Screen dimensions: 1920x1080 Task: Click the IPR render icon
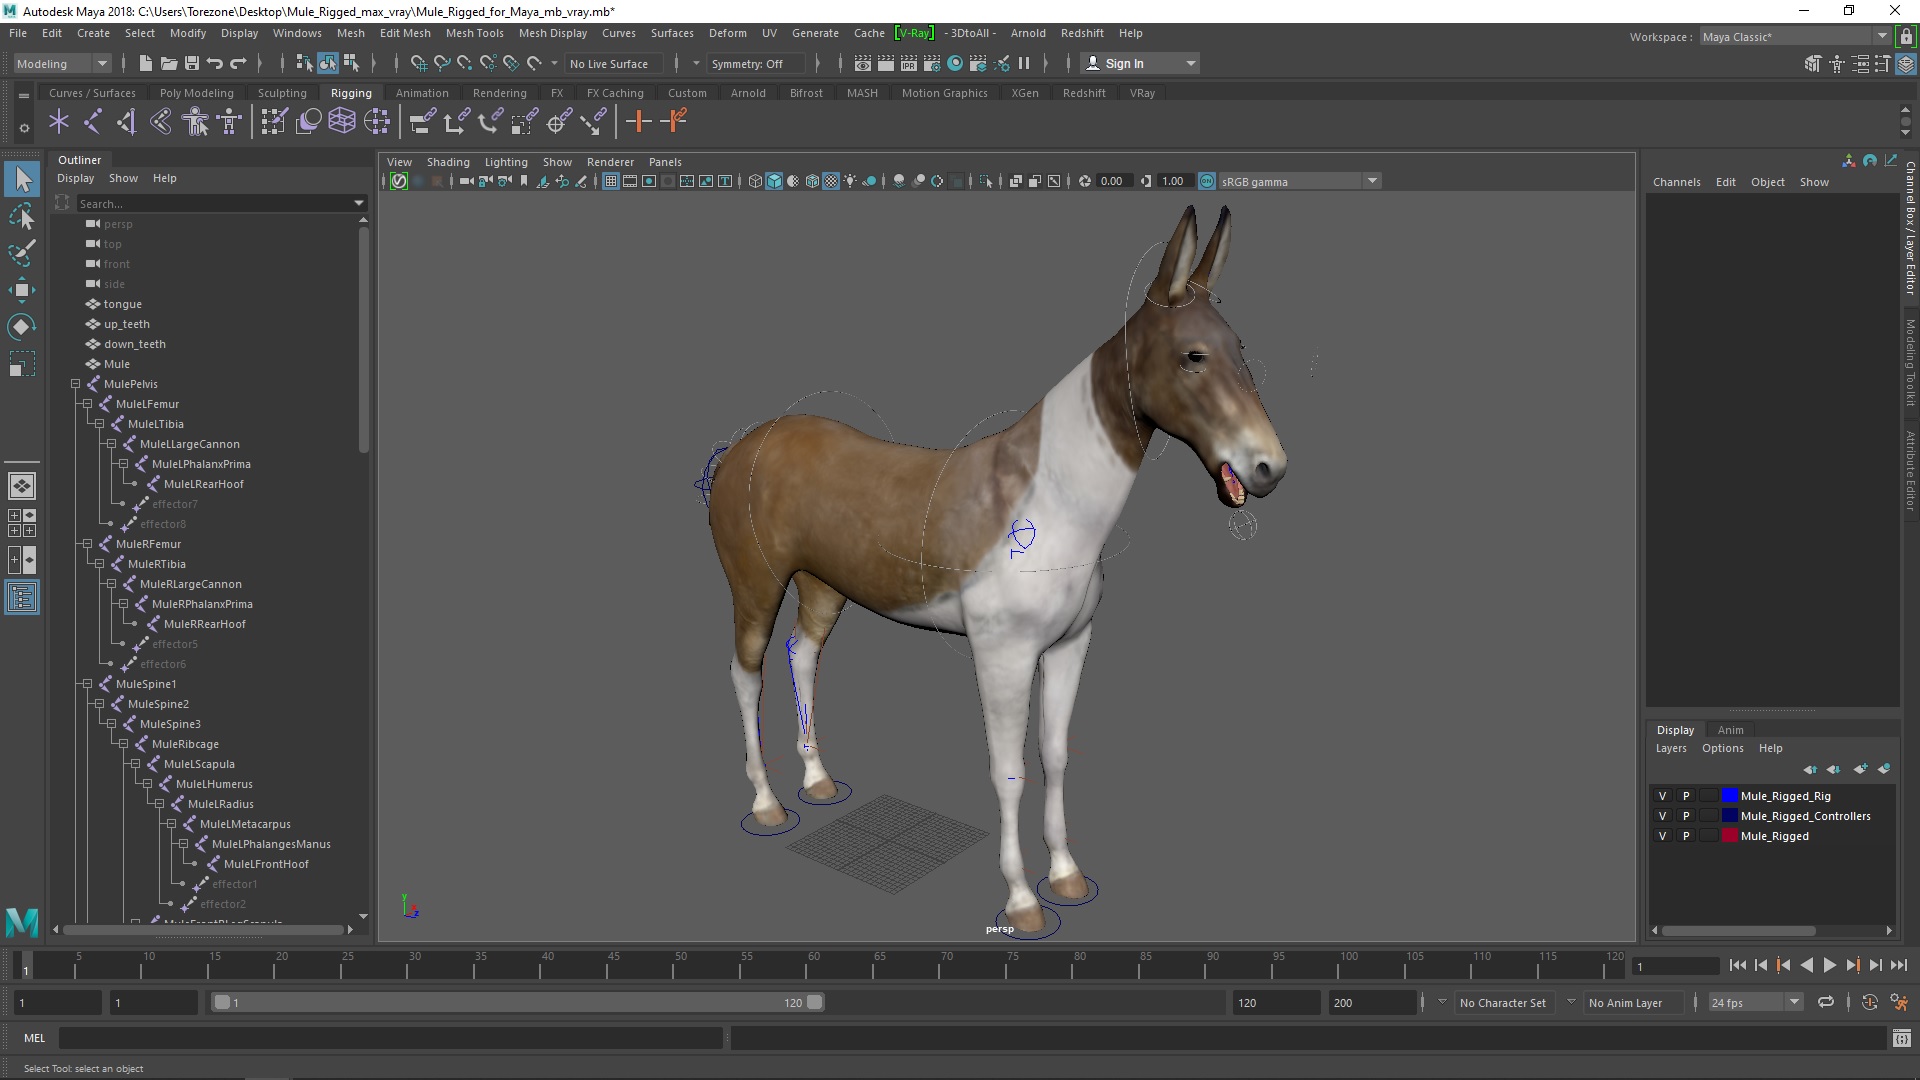pyautogui.click(x=909, y=63)
